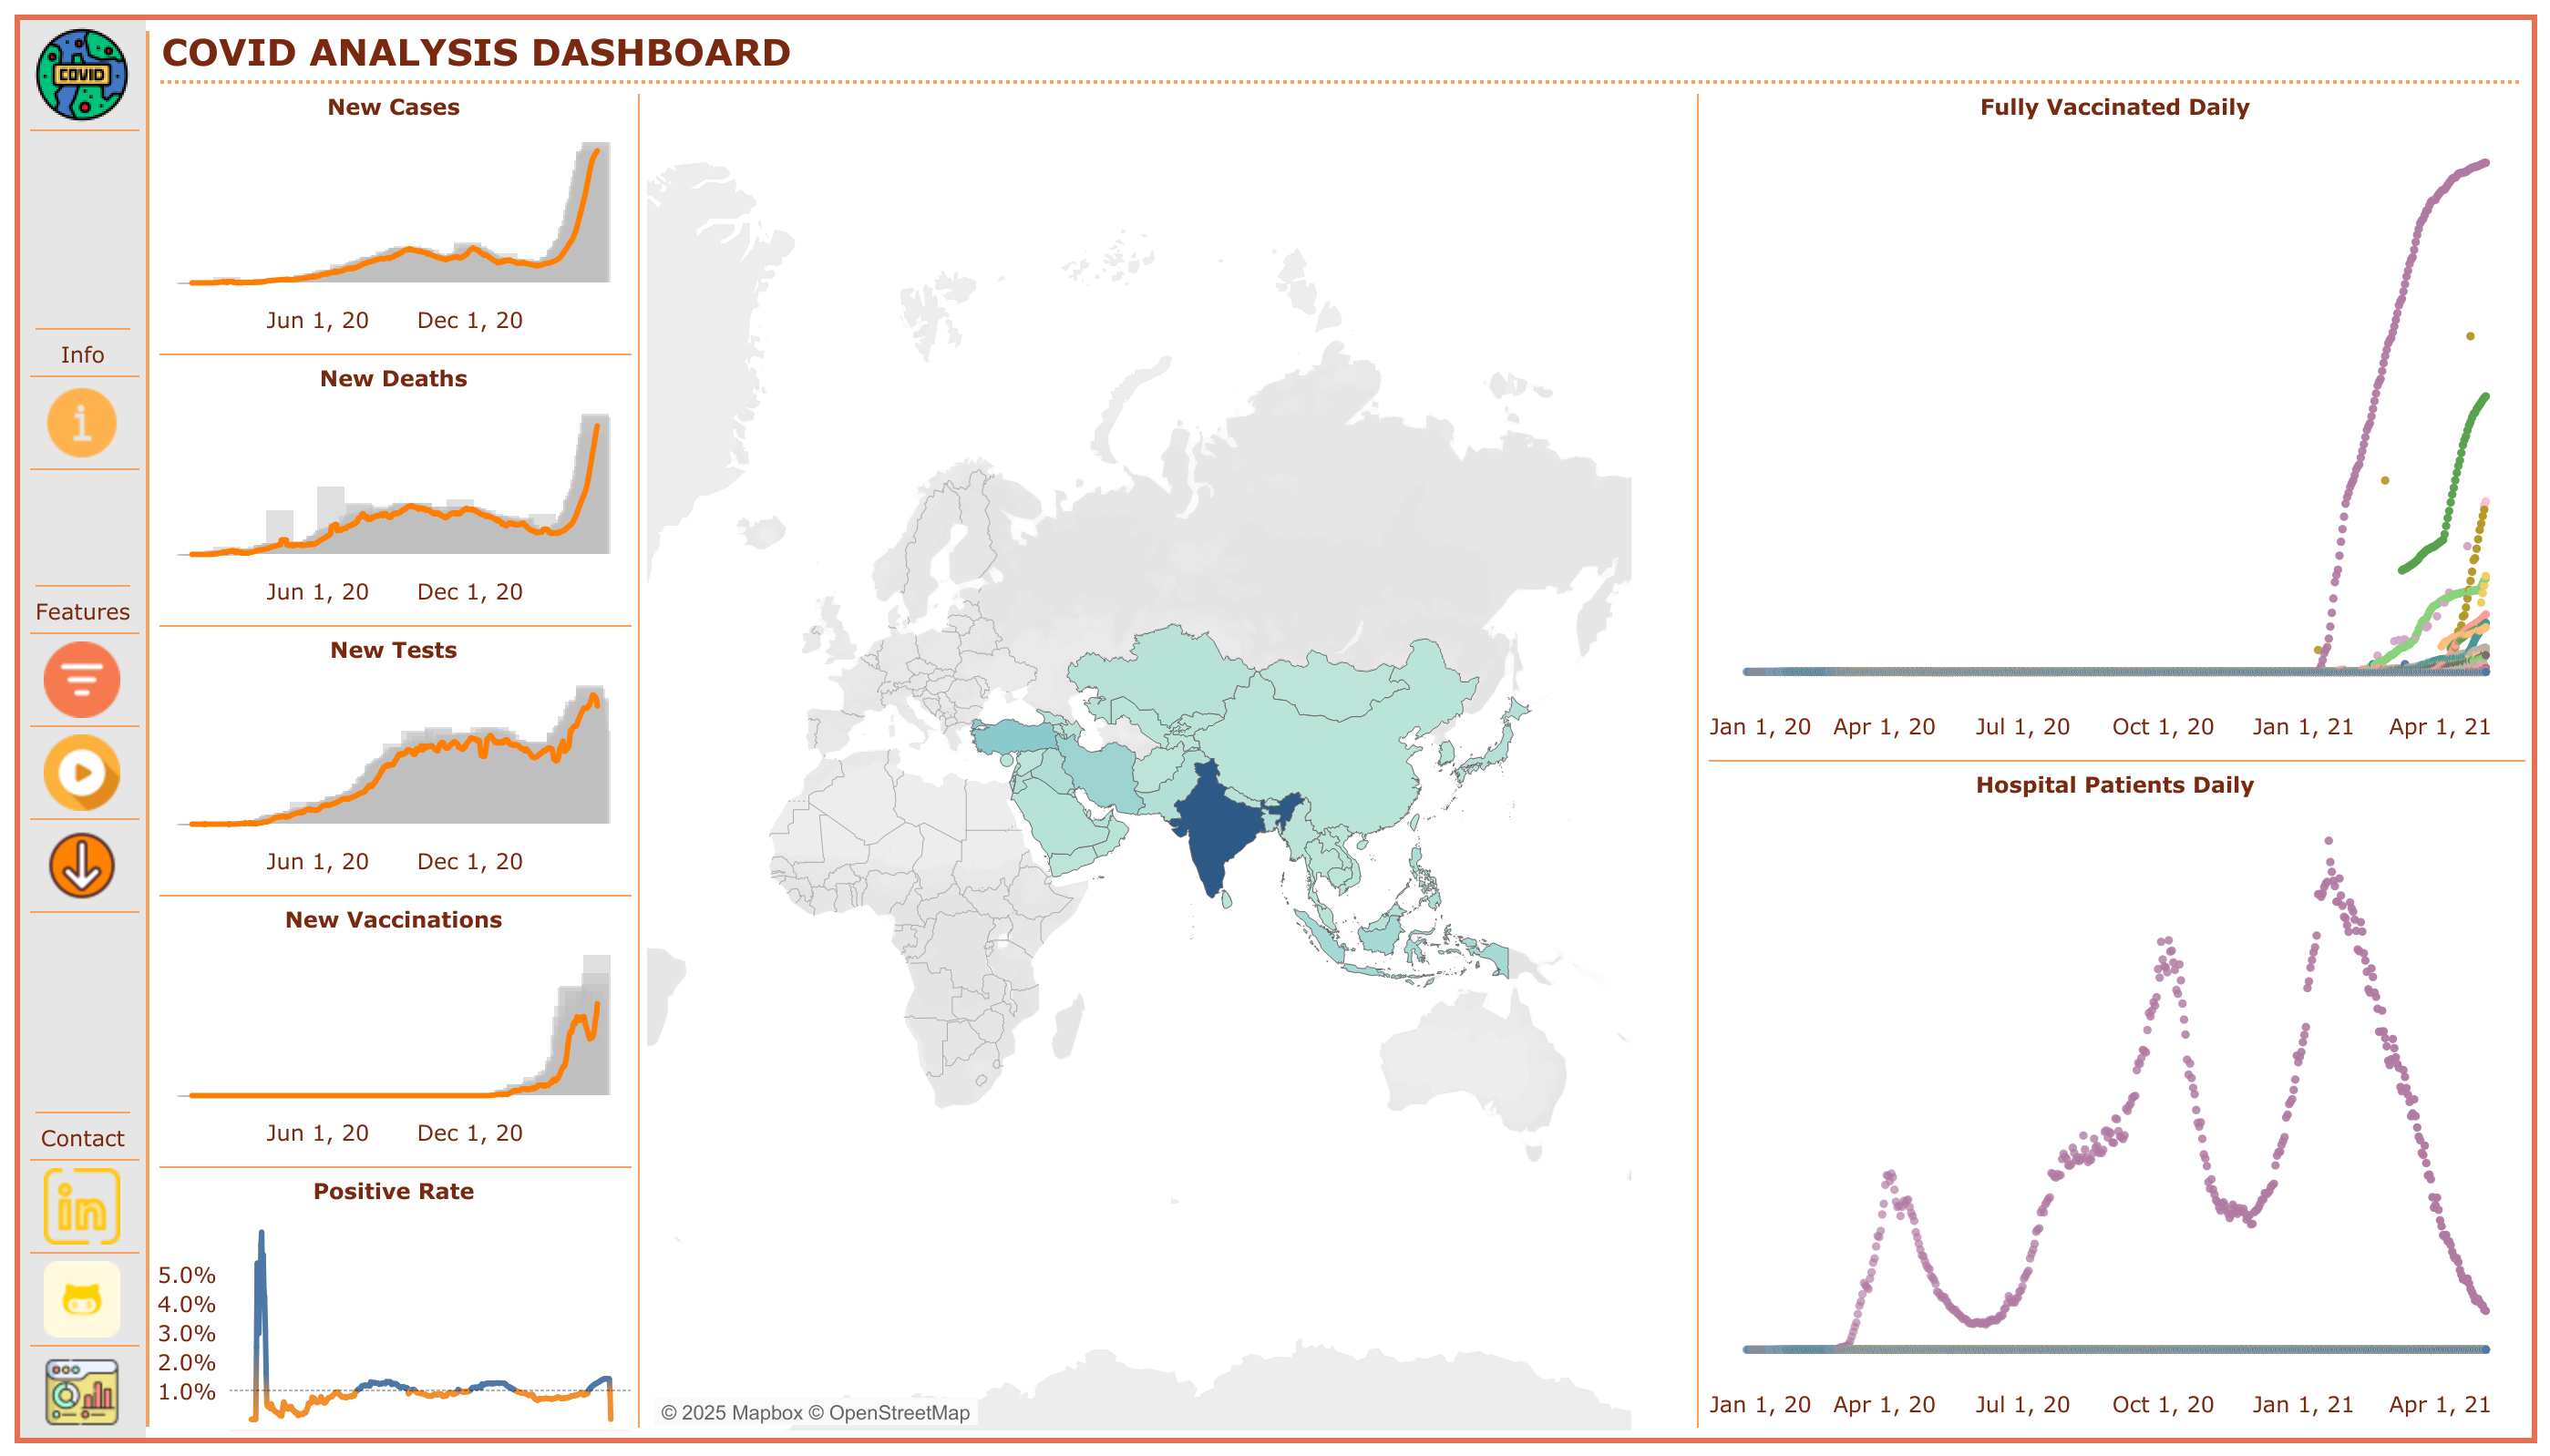
Task: Click Oct 1, 20 on Hospital Patients axis
Action: tap(2162, 1405)
